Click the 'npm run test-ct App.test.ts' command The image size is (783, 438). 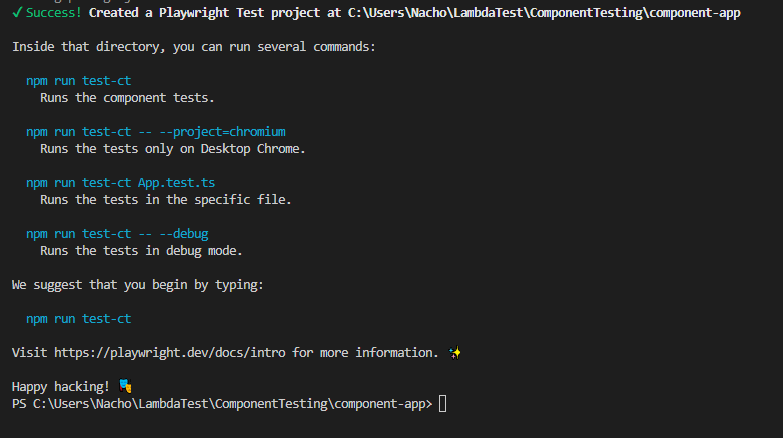click(121, 183)
